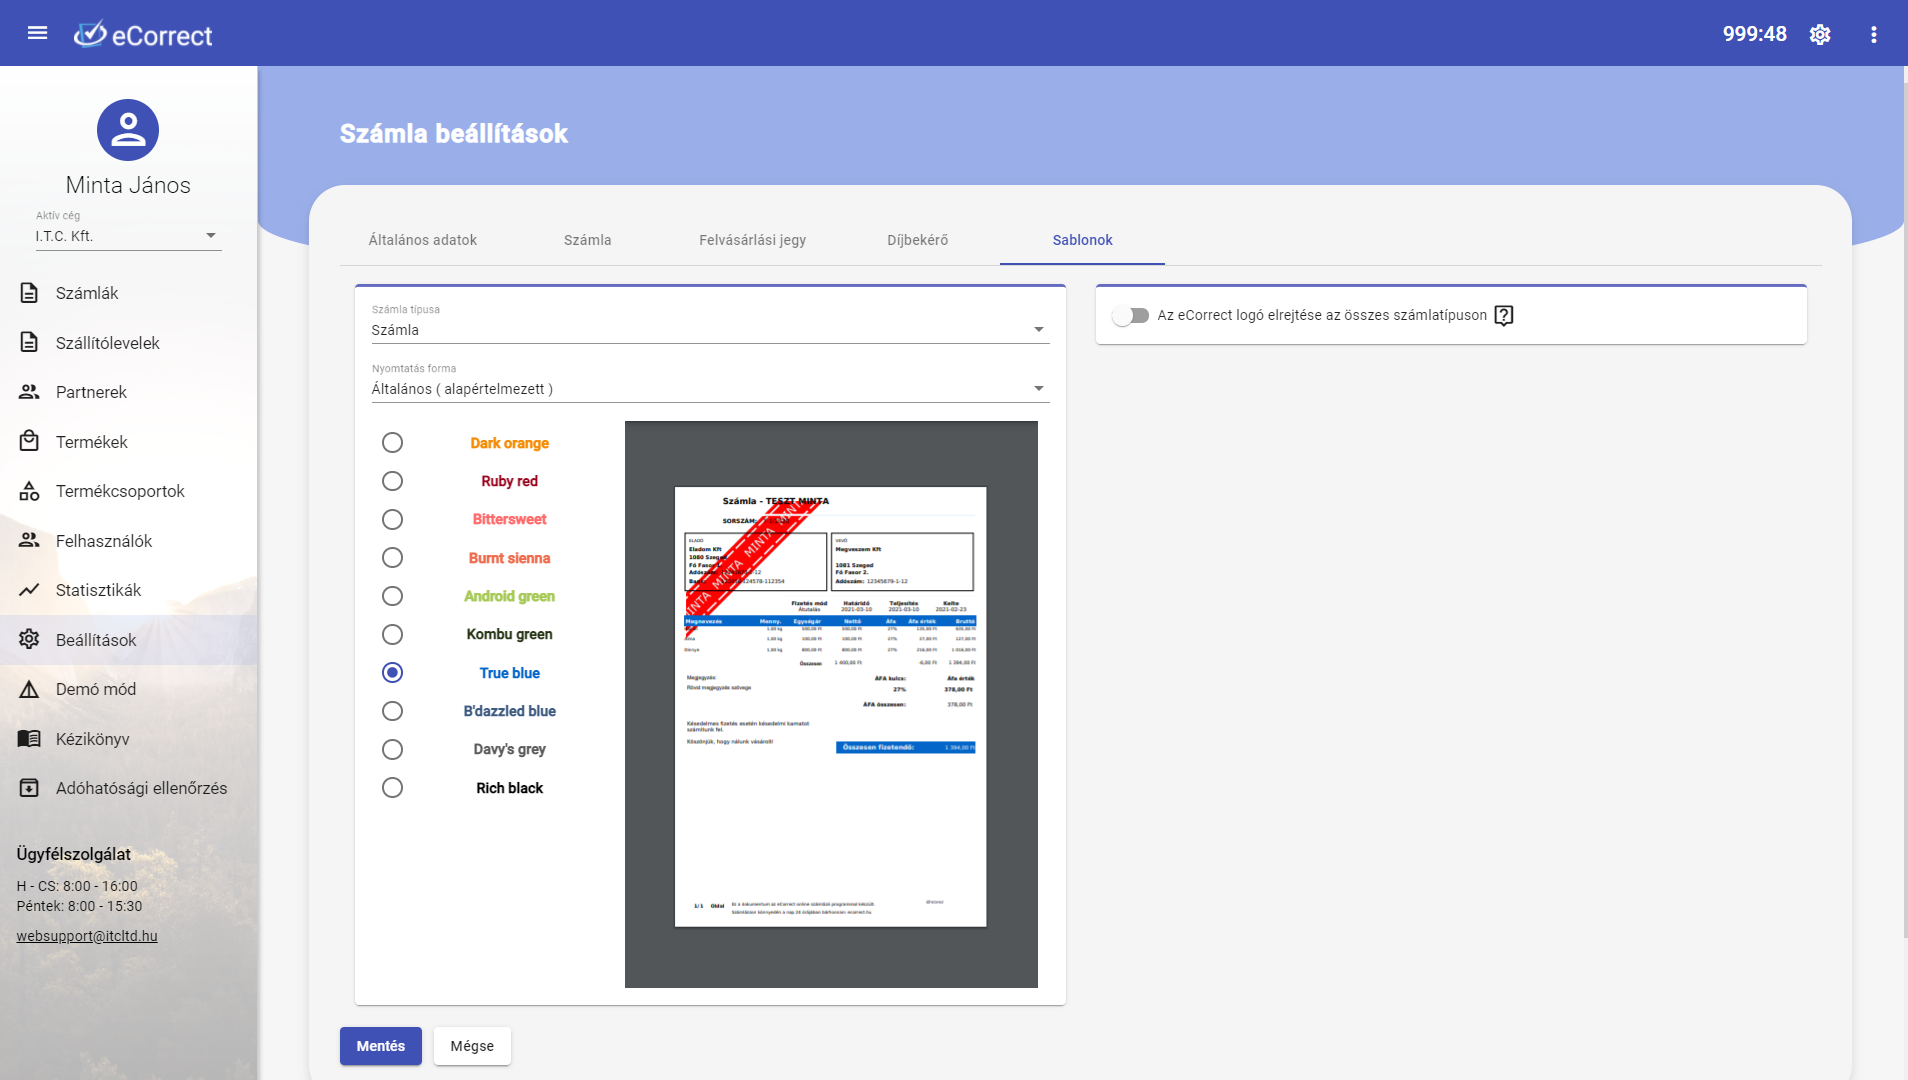This screenshot has width=1908, height=1080.
Task: Open Szállítólevelek in the sidebar
Action: 128,343
